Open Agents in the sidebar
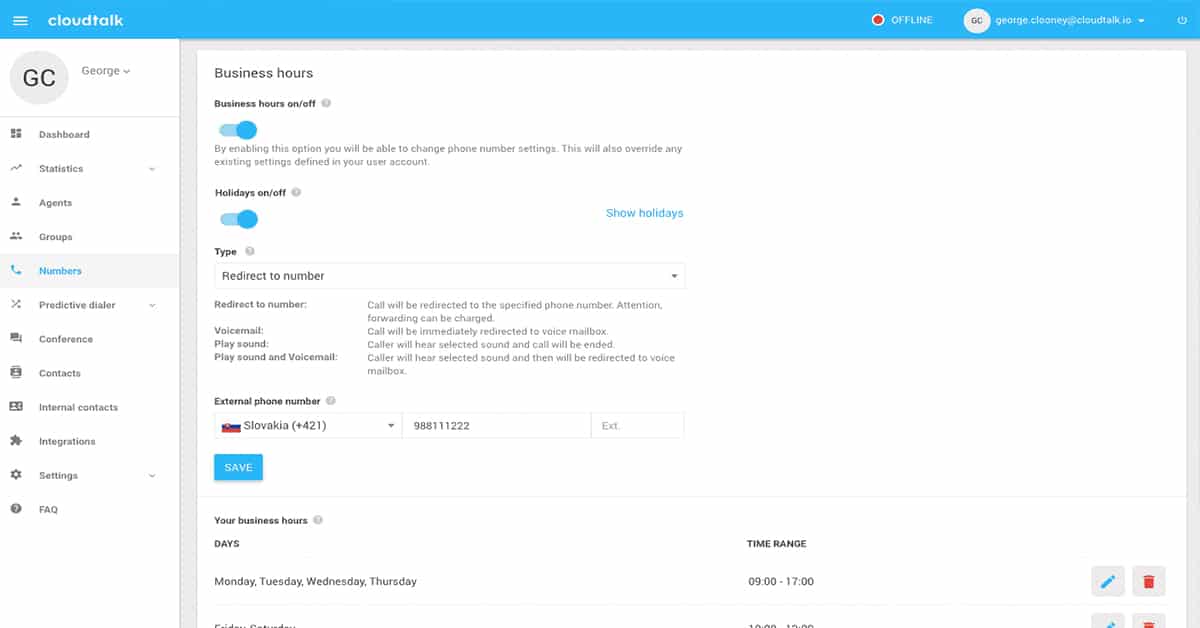Screen dimensions: 1200x628 [55, 203]
